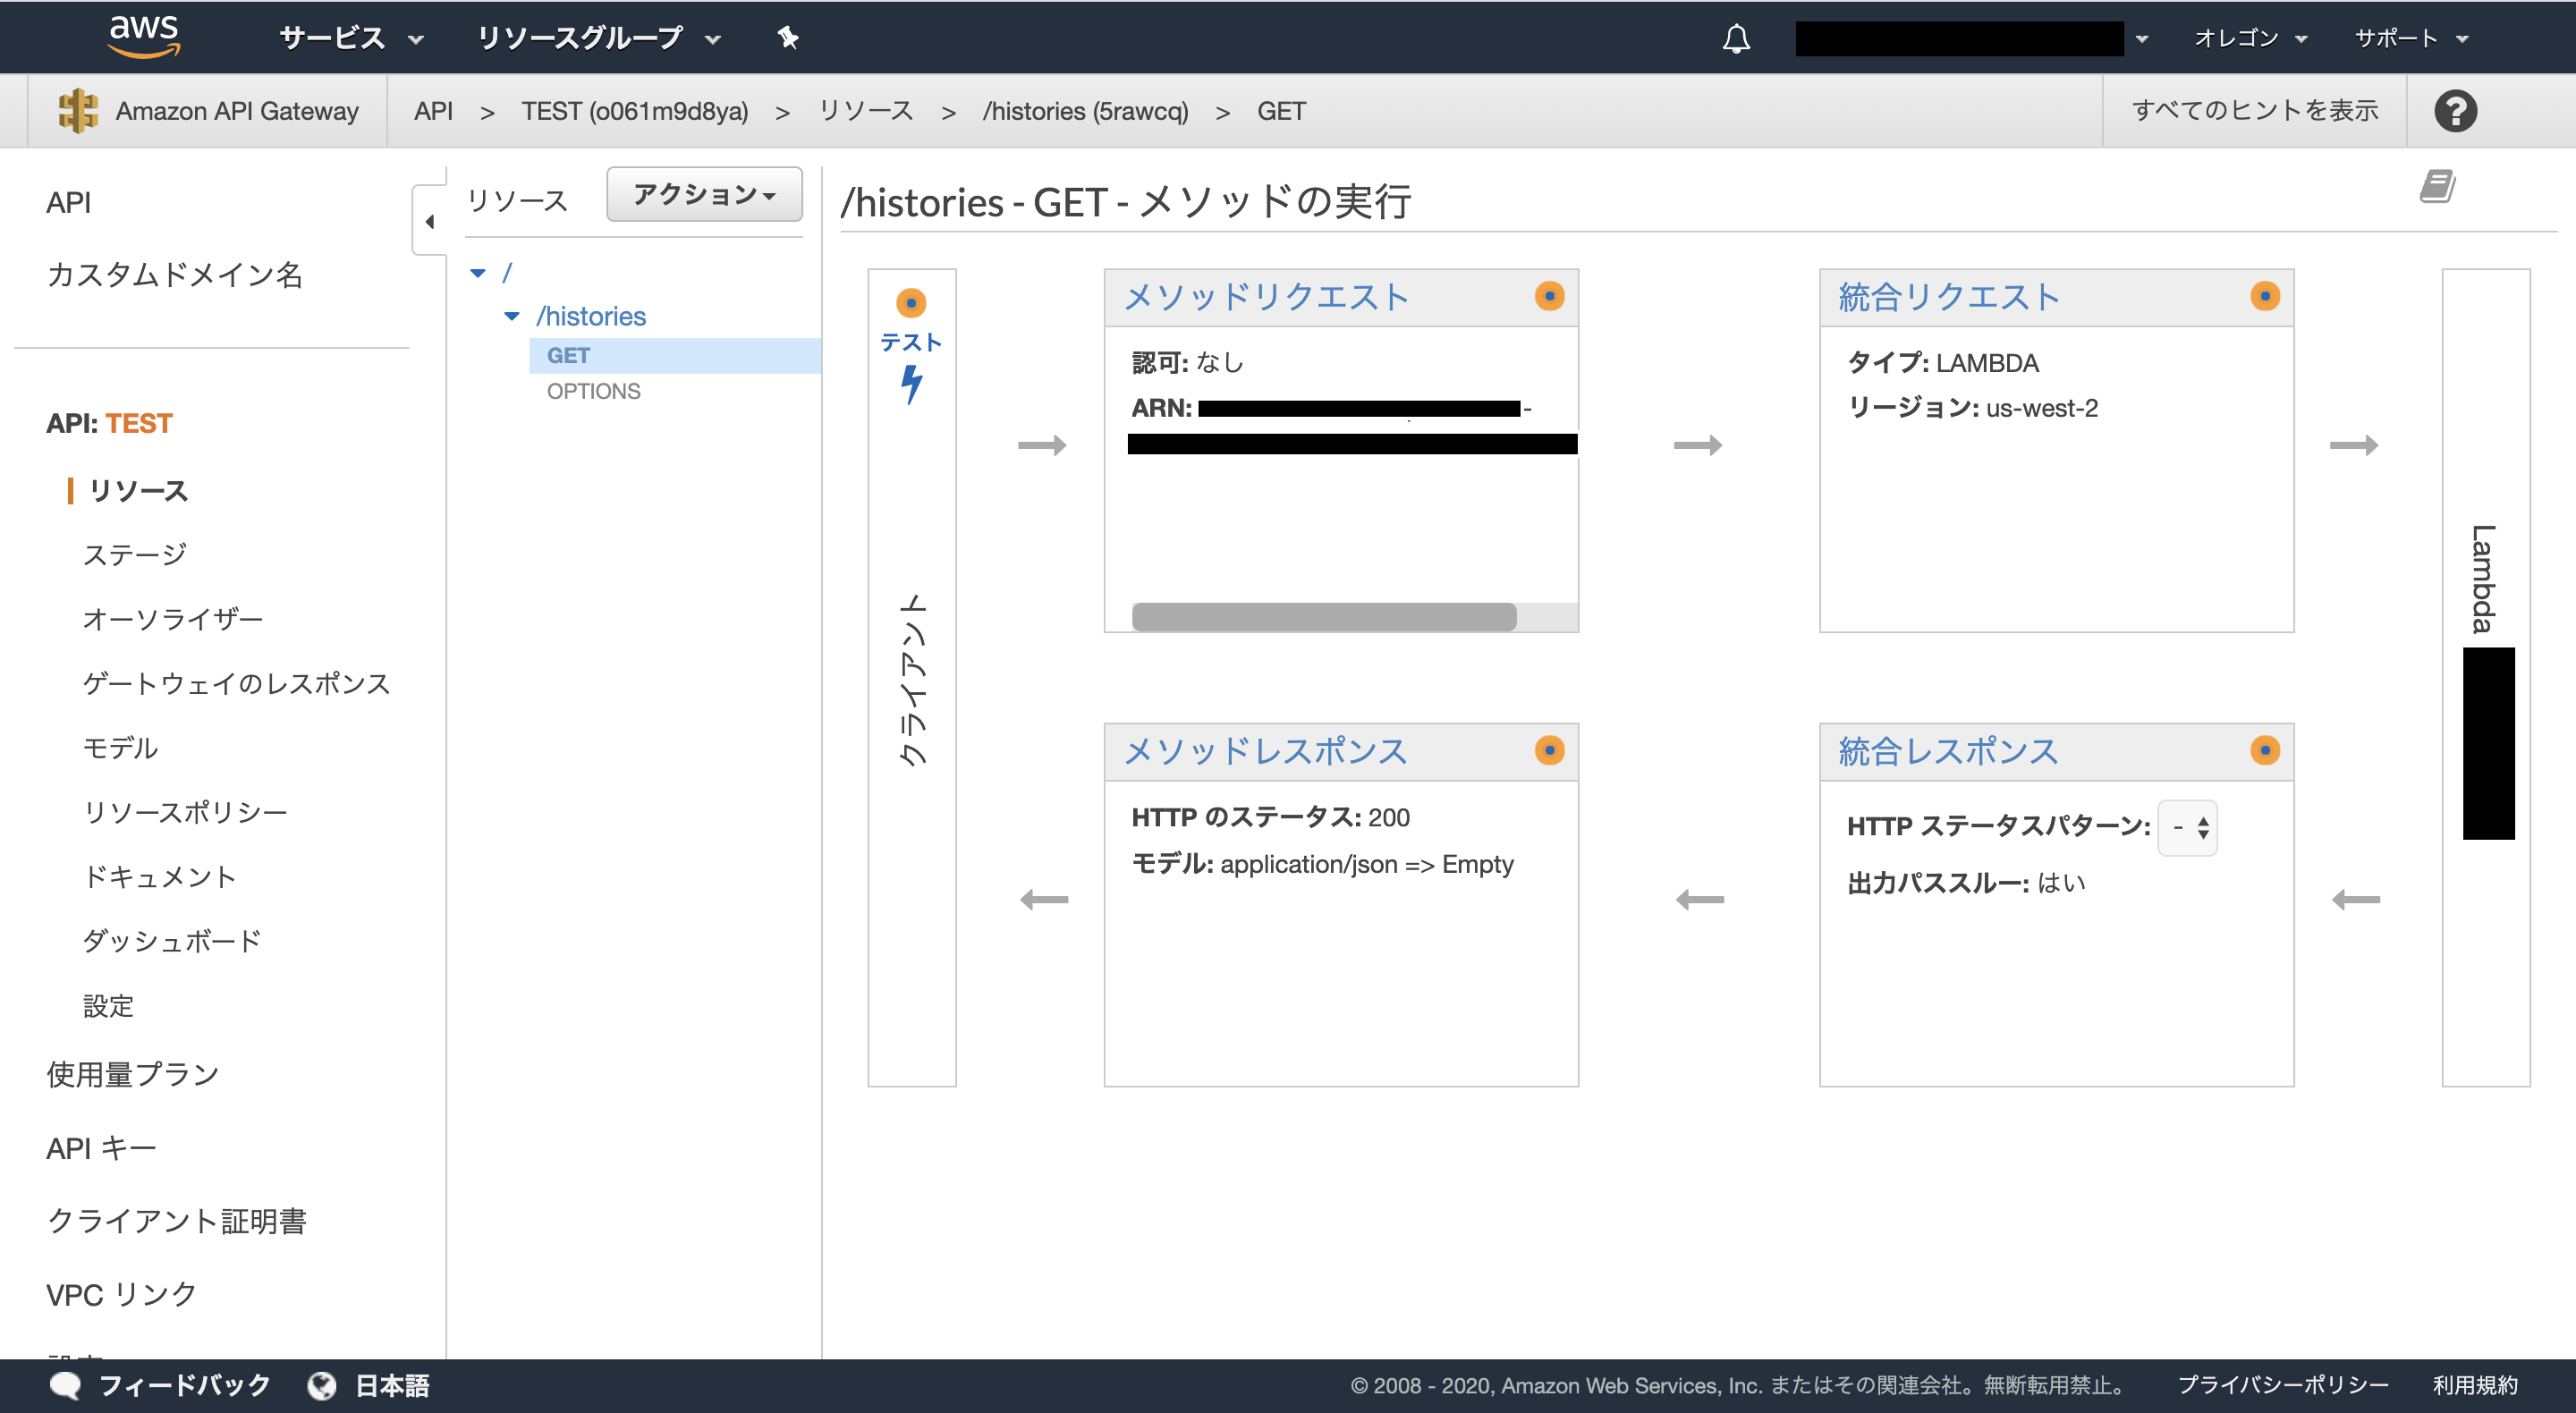Toggle the orange indicator on メソッドレスポンス
This screenshot has width=2576, height=1413.
[x=1550, y=749]
